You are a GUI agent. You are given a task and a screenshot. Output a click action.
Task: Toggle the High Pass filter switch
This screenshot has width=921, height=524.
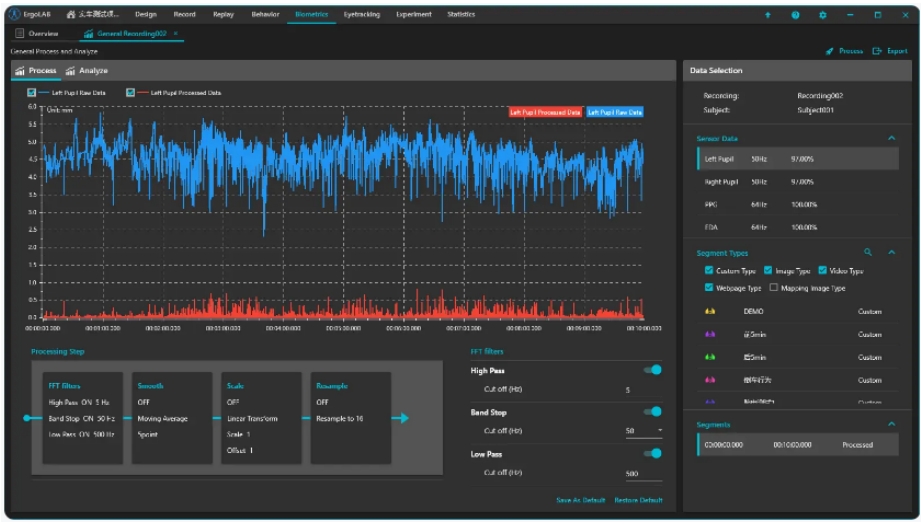pyautogui.click(x=652, y=370)
